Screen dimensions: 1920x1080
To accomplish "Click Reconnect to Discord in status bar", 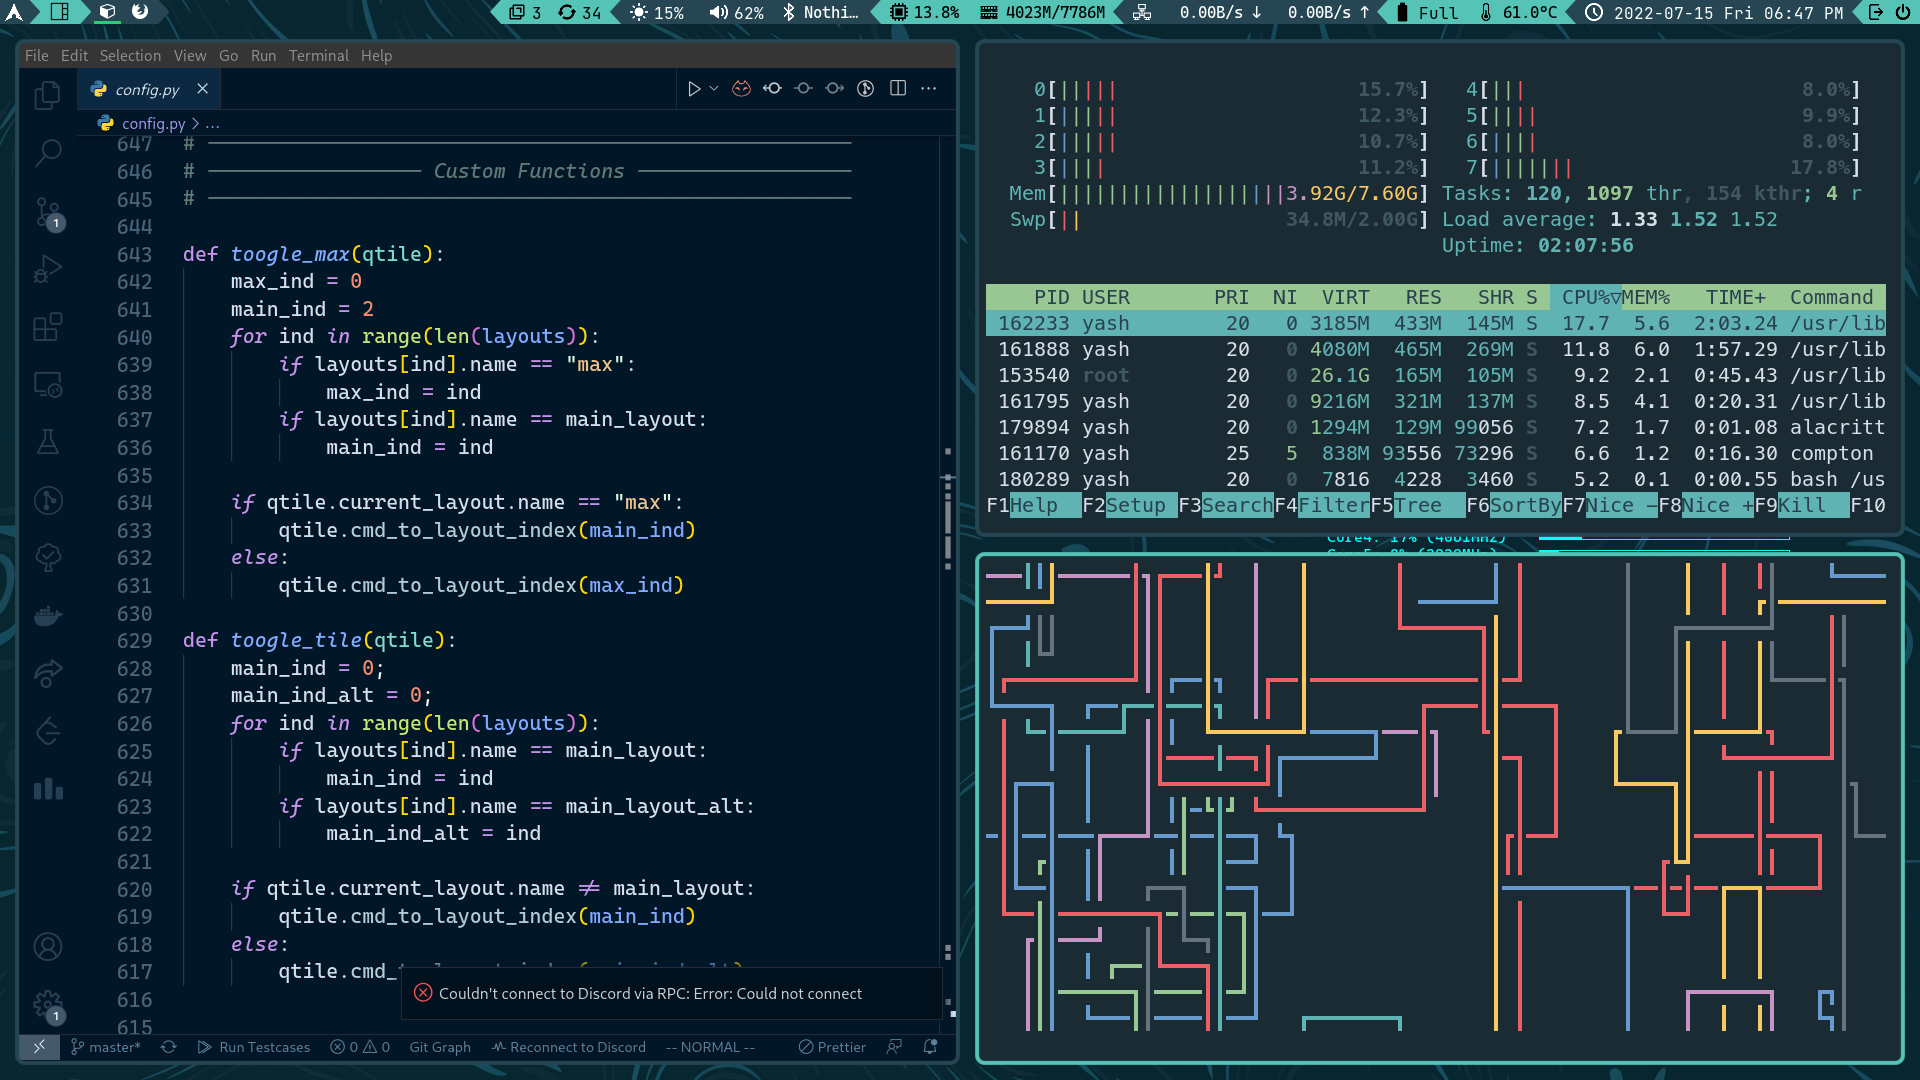I will (x=568, y=1047).
